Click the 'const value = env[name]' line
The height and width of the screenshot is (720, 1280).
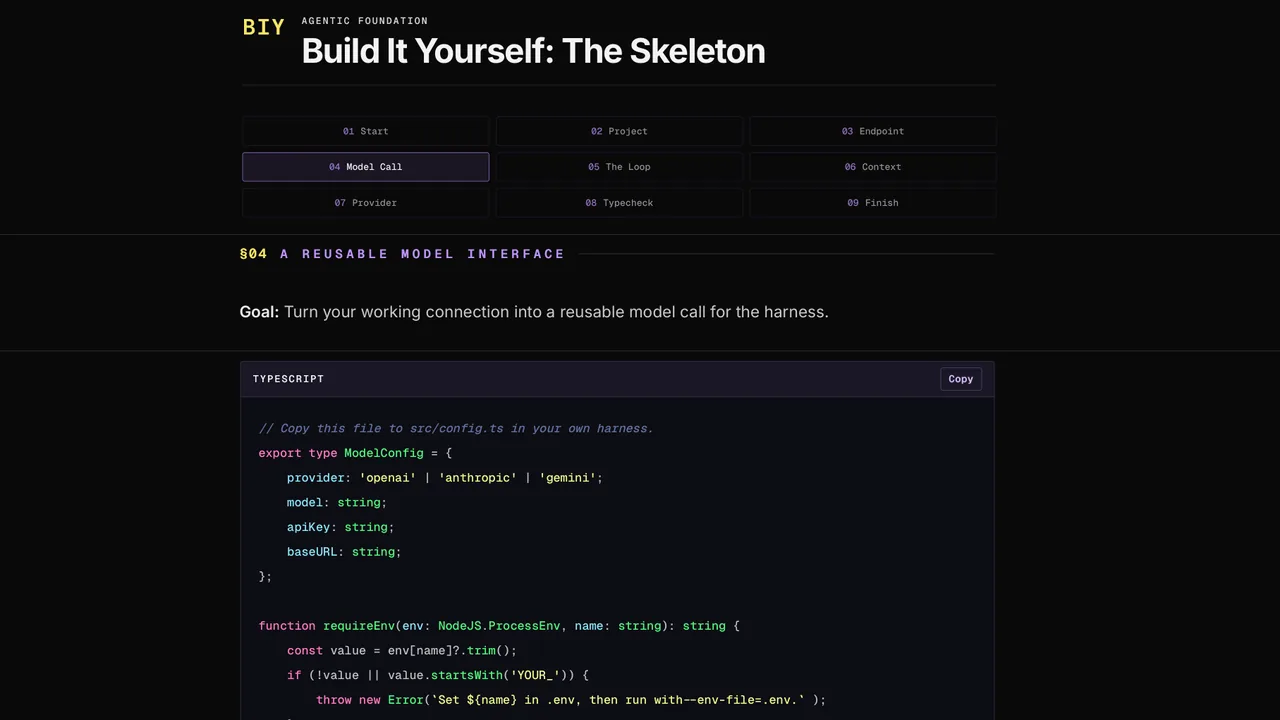402,650
